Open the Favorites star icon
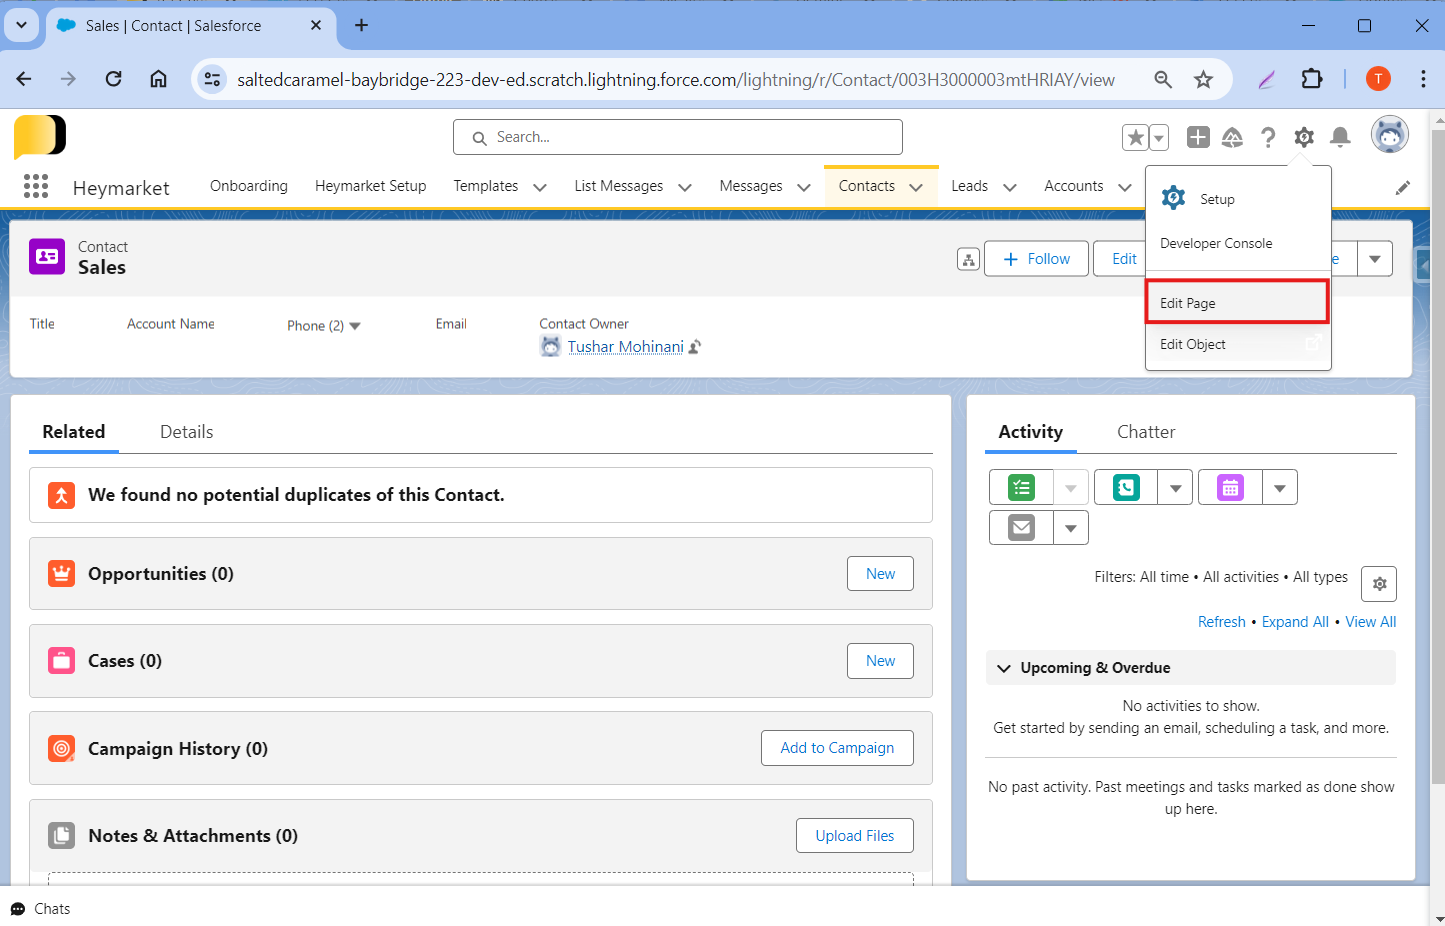The height and width of the screenshot is (926, 1445). (1135, 137)
